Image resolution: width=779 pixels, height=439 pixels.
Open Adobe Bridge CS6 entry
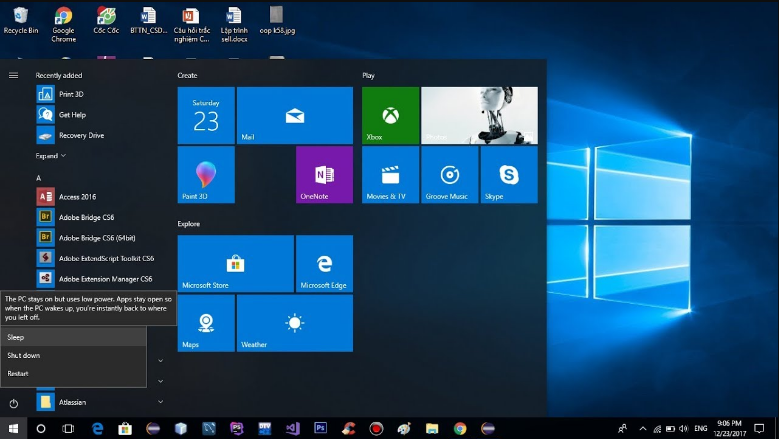coord(99,217)
